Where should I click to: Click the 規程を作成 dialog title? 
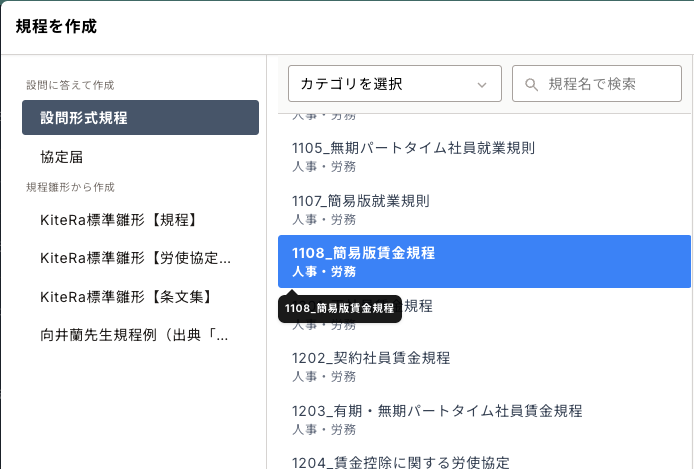click(x=56, y=27)
